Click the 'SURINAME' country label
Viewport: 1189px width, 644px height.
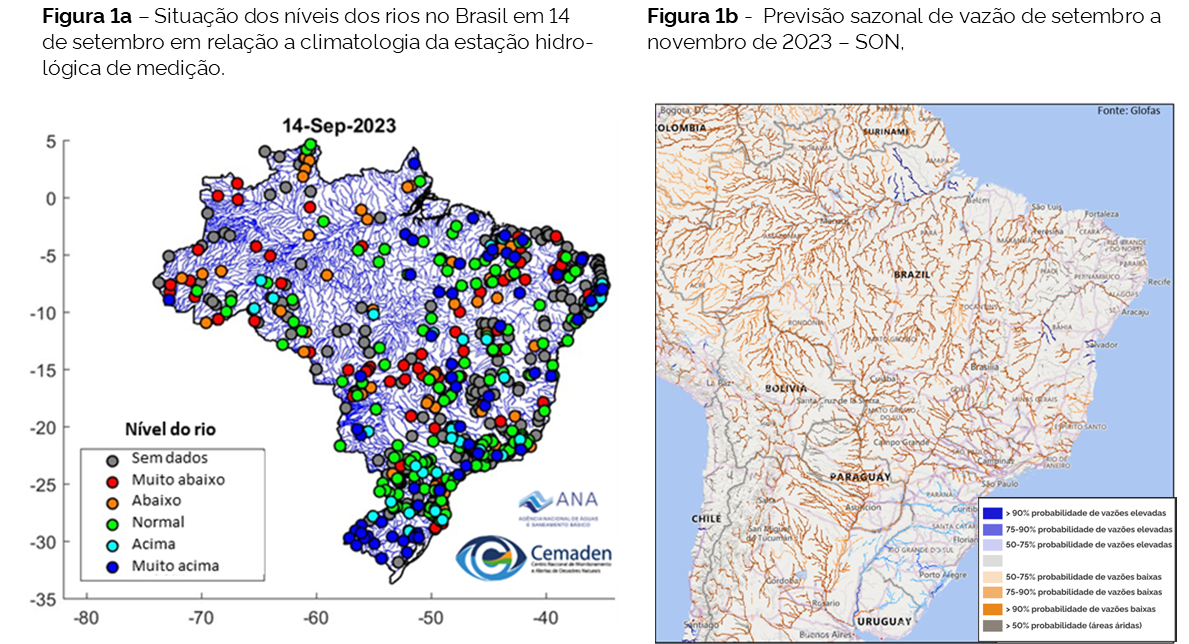(886, 132)
